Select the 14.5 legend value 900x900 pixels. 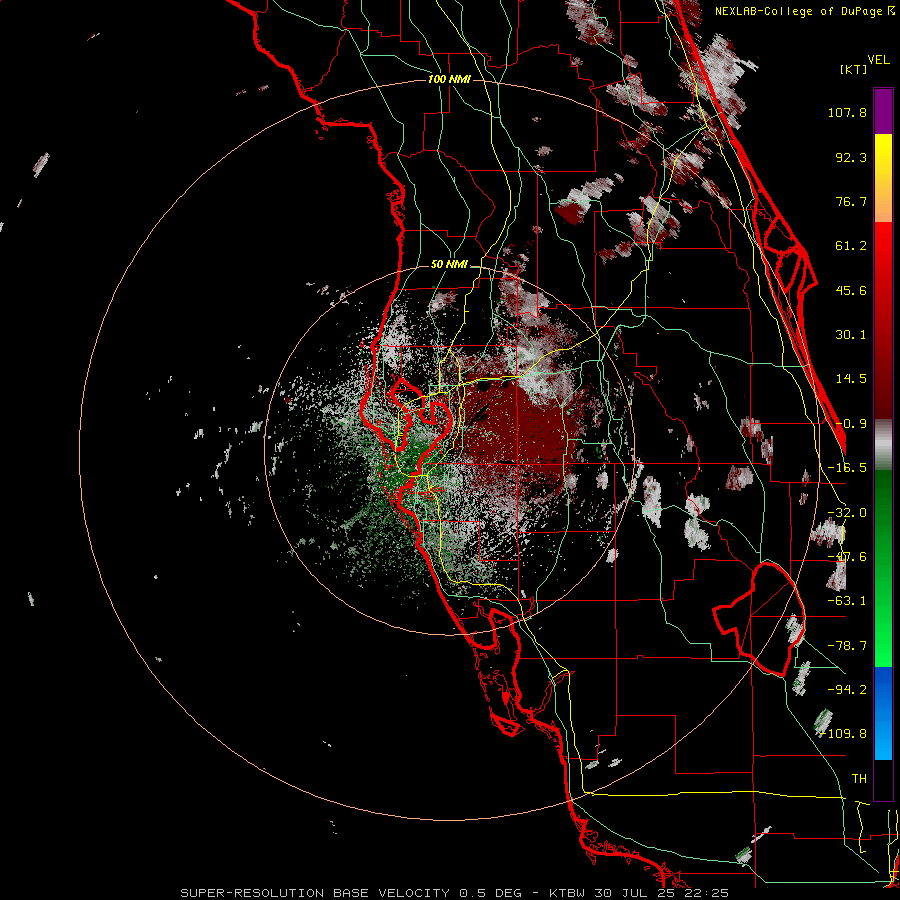pos(851,379)
